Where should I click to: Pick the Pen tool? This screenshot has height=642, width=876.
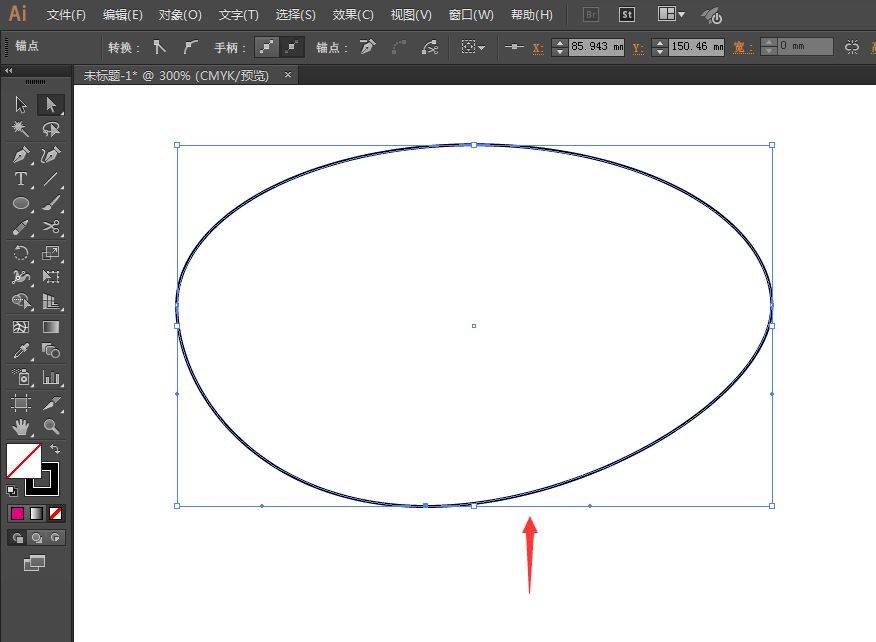pyautogui.click(x=21, y=155)
